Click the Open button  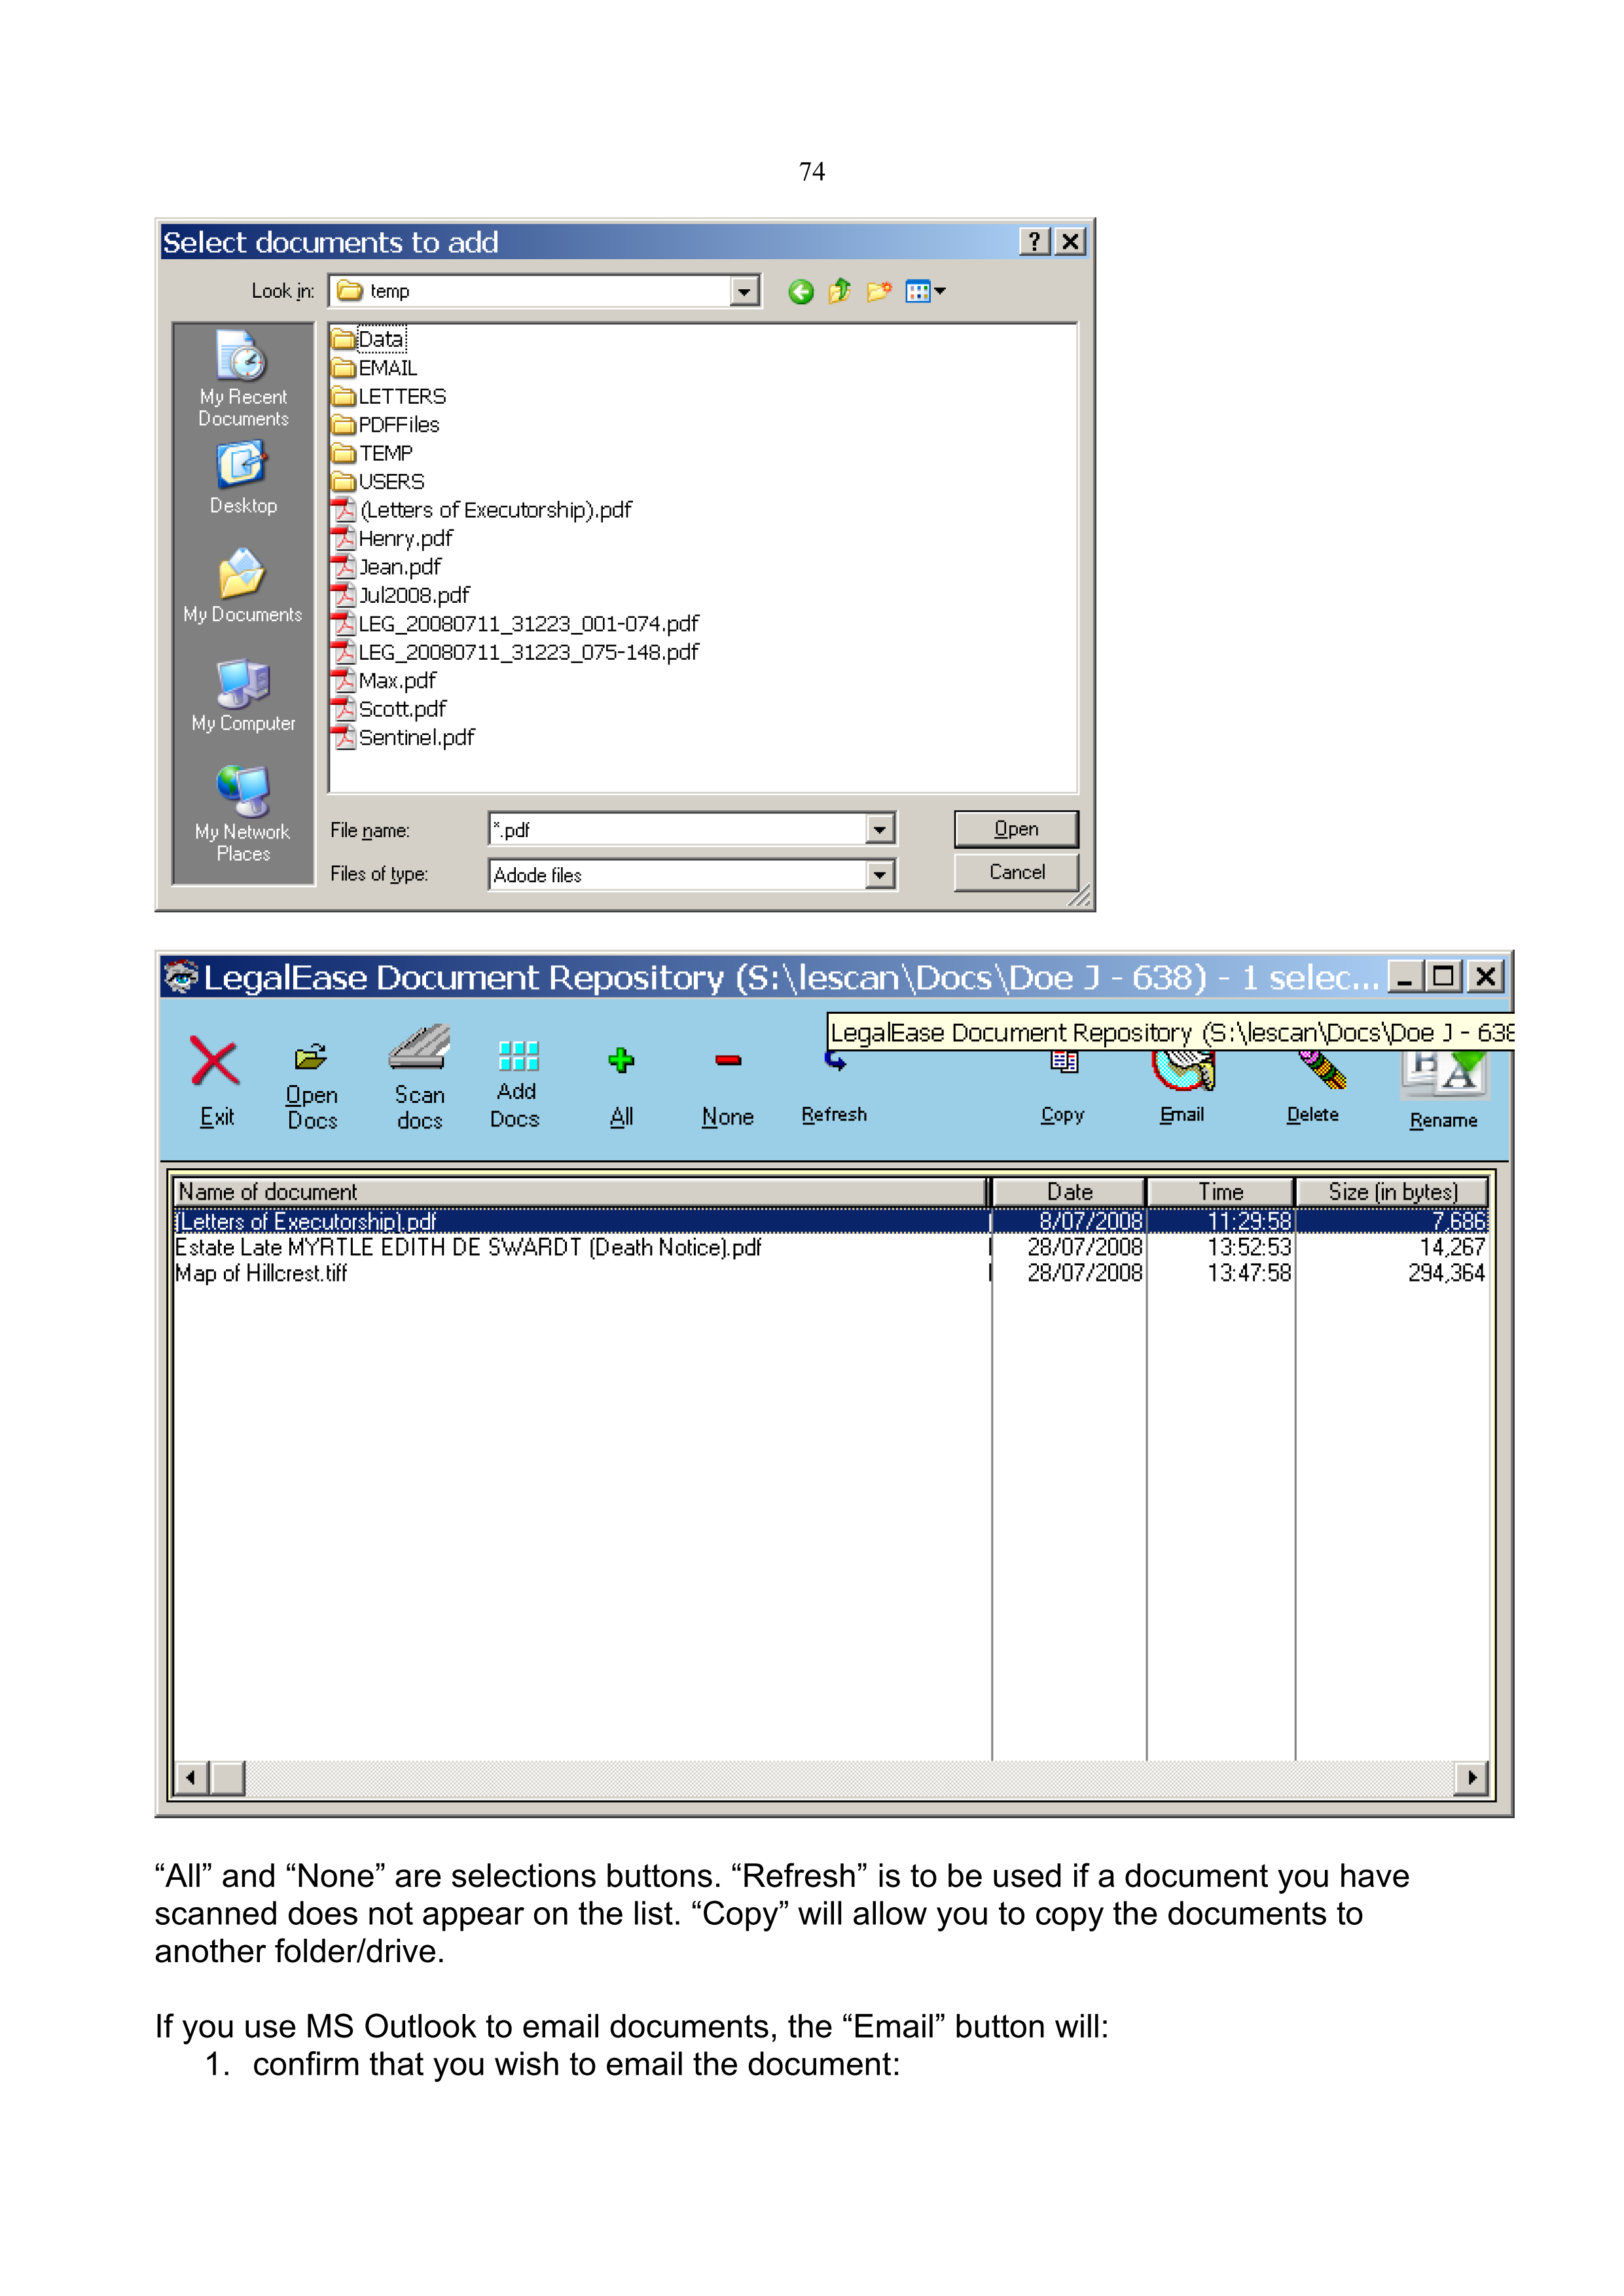(1016, 829)
